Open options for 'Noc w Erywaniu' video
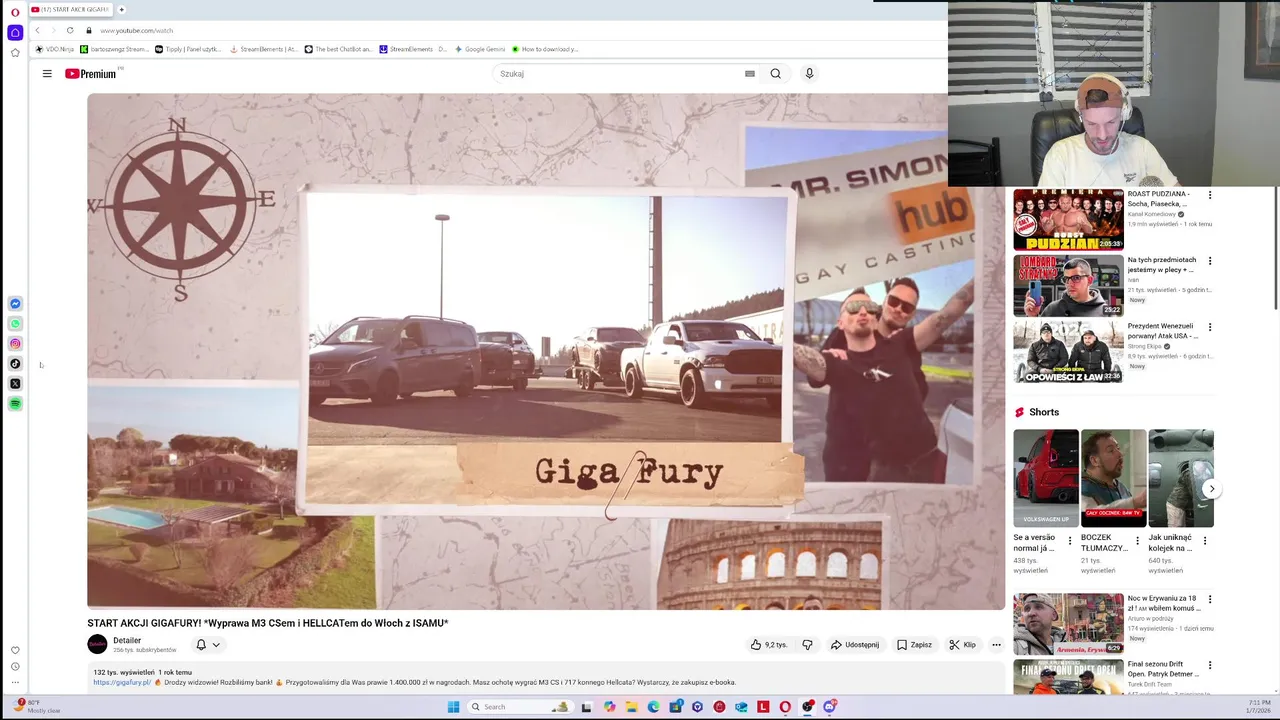Image resolution: width=1280 pixels, height=720 pixels. click(1210, 599)
